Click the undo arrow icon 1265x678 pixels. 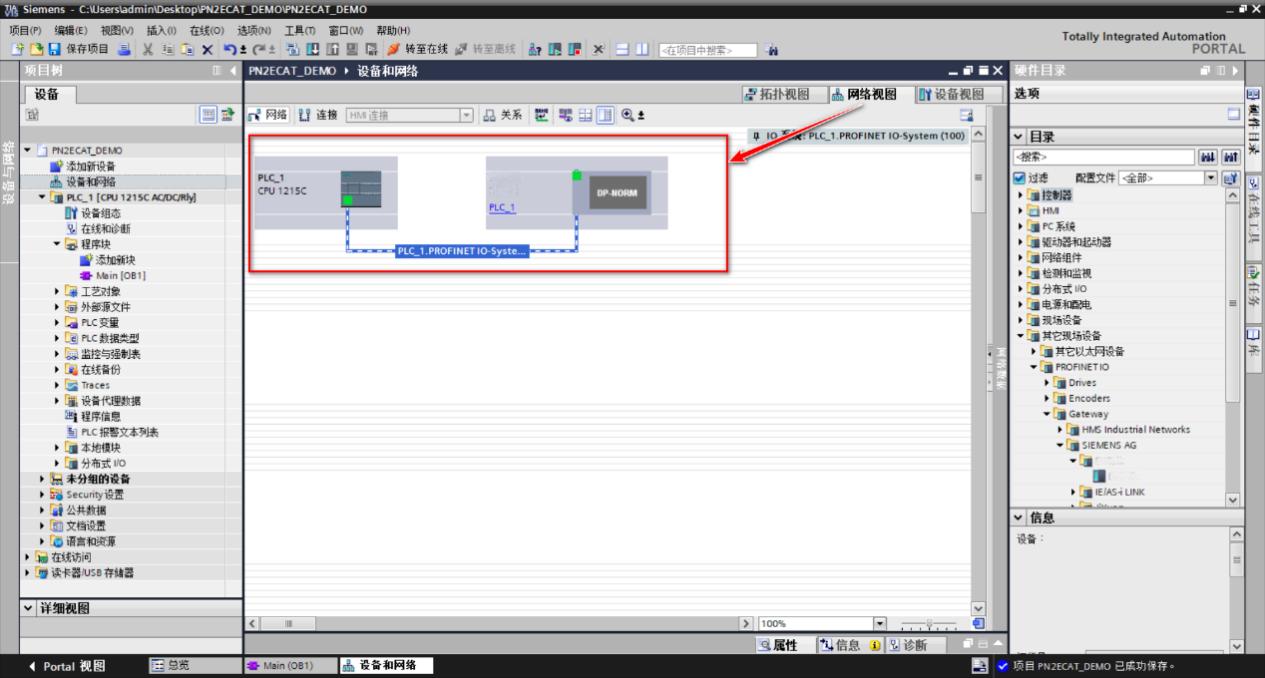tap(230, 49)
